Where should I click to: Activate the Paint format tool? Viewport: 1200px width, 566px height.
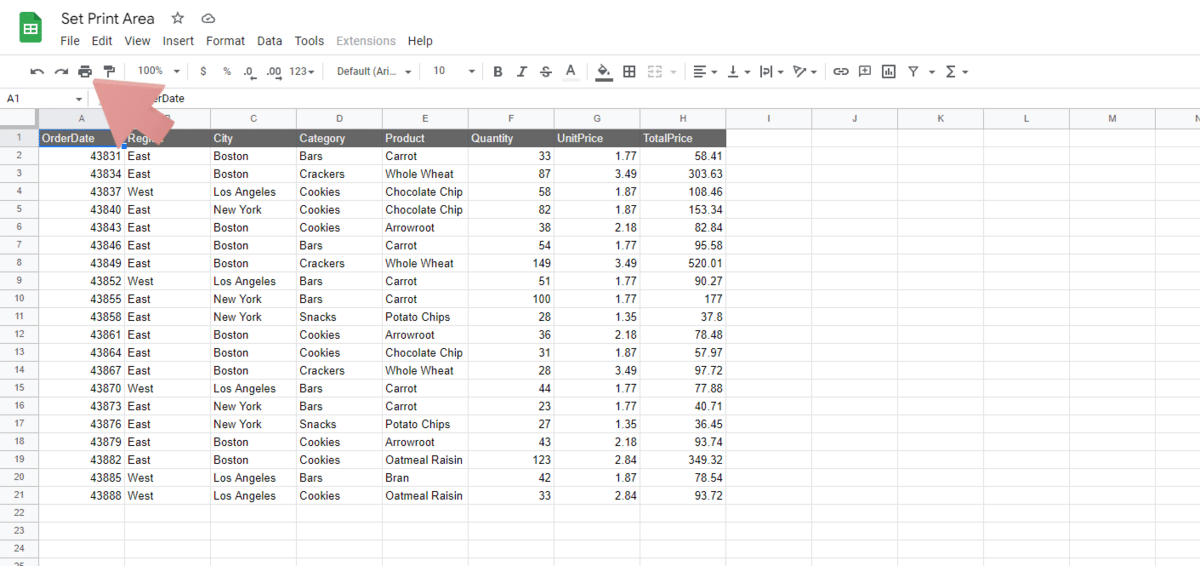[x=109, y=72]
